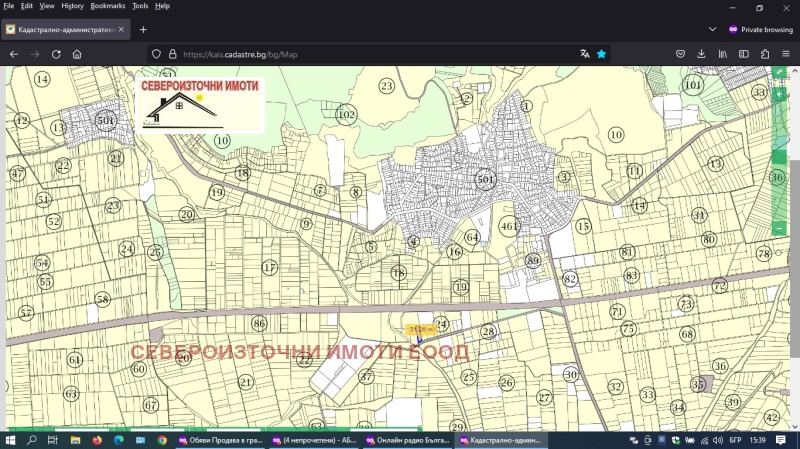The width and height of the screenshot is (800, 449).
Task: Click map district label 64
Action: tap(472, 237)
